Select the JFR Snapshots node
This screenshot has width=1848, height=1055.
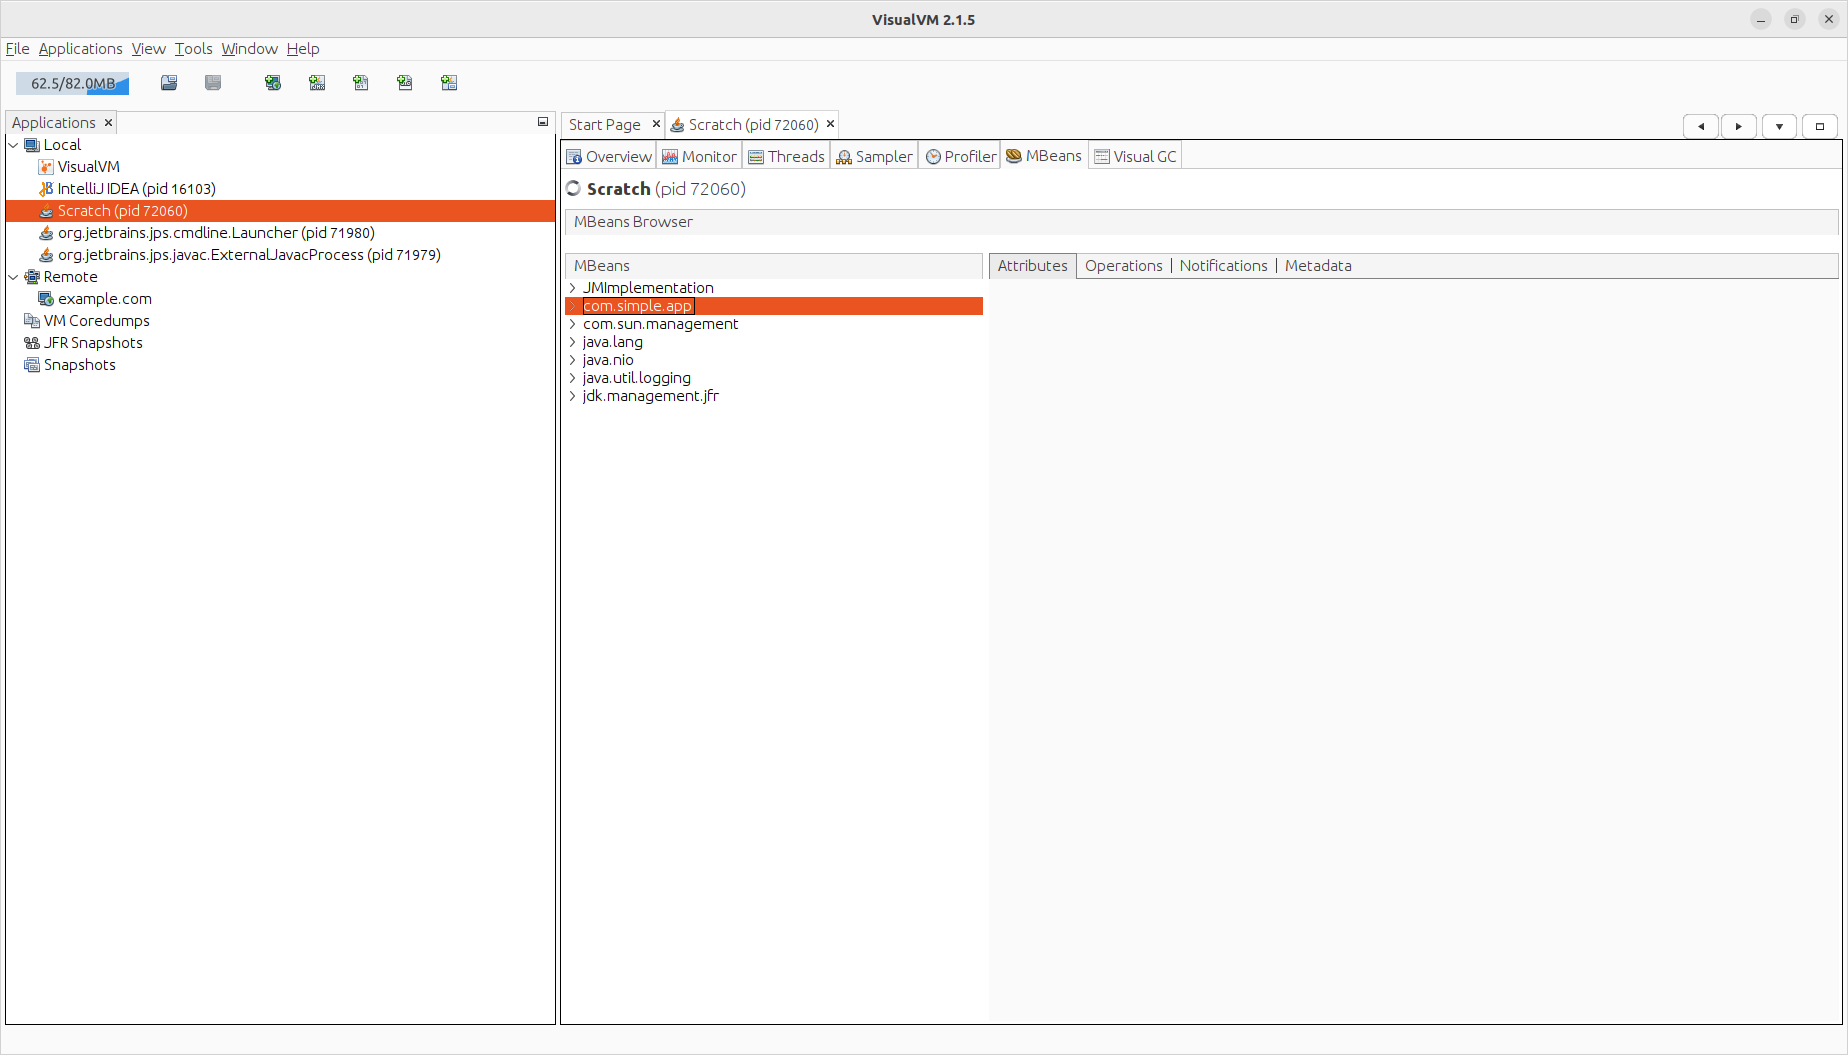click(x=93, y=343)
